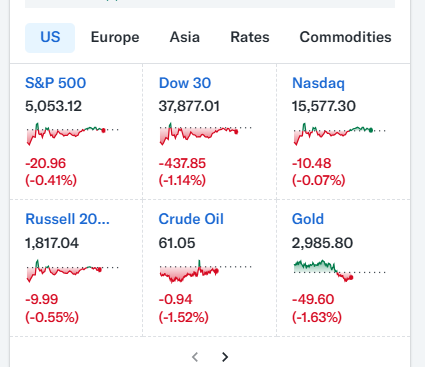This screenshot has height=367, width=425.
Task: Click the Russell 2000 sparkline chart
Action: pyautogui.click(x=73, y=271)
